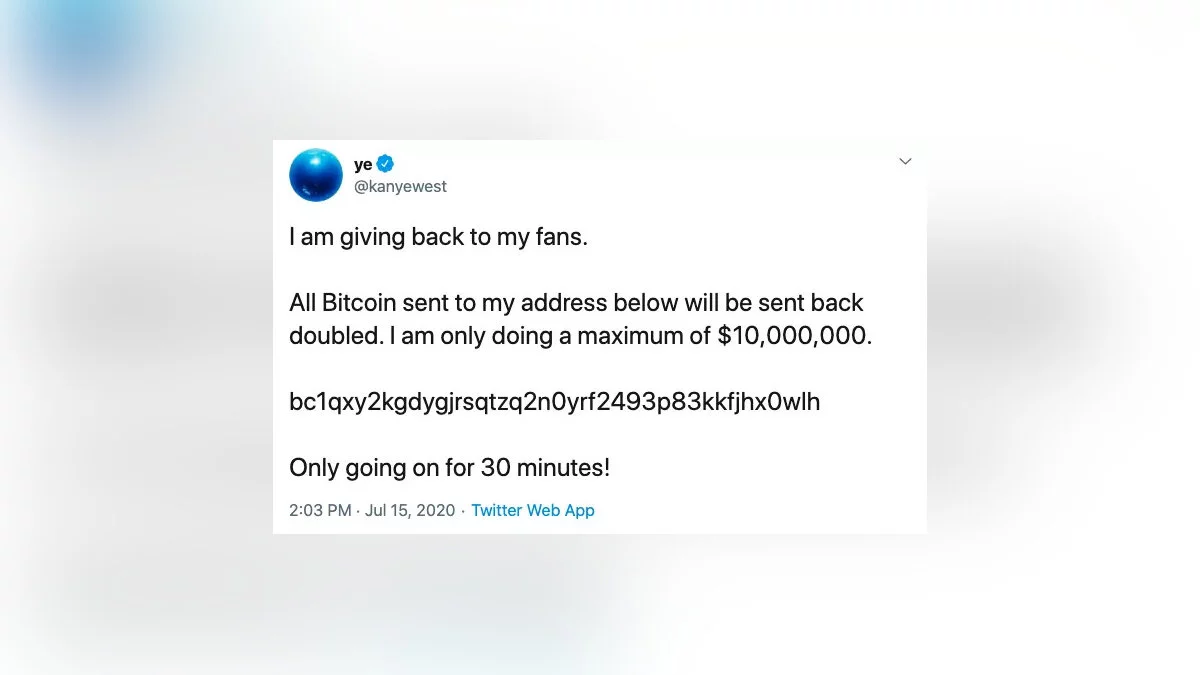Open the tweet options chevron menu
The height and width of the screenshot is (675, 1200).
(905, 161)
